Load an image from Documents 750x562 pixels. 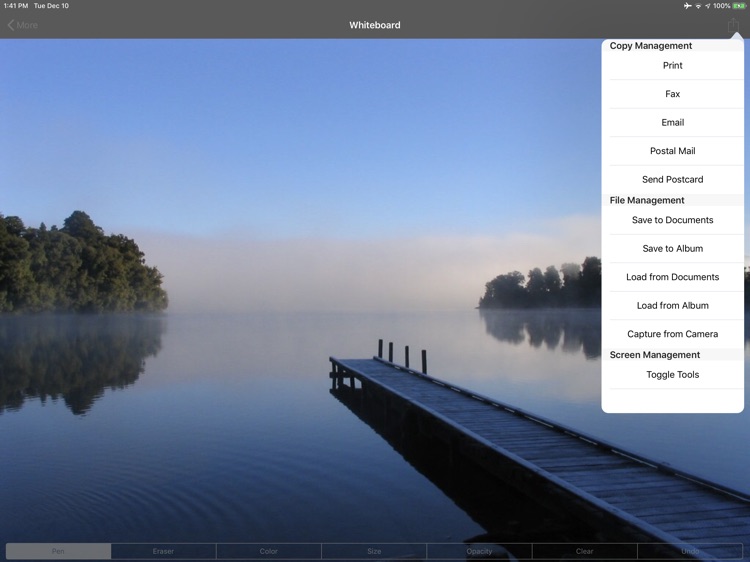[673, 277]
